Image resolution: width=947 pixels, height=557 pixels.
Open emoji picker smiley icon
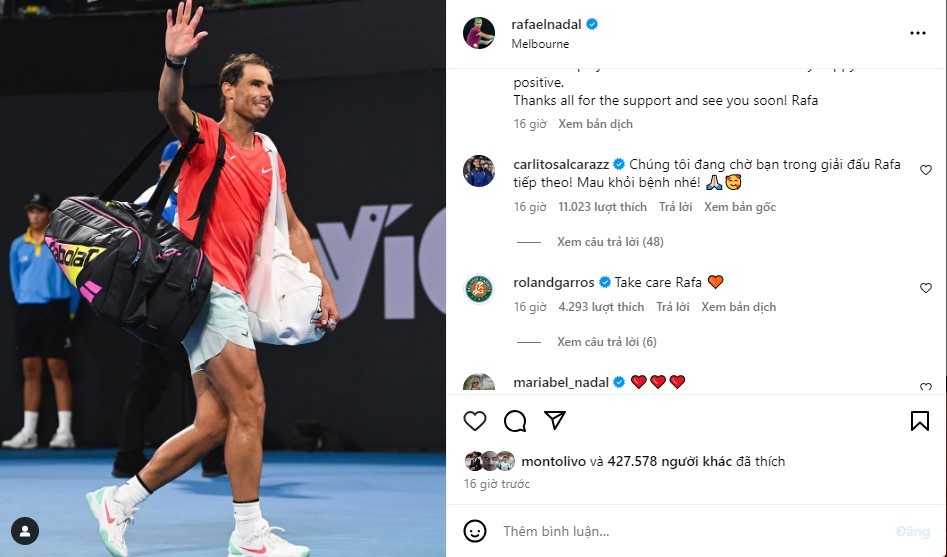tap(475, 531)
